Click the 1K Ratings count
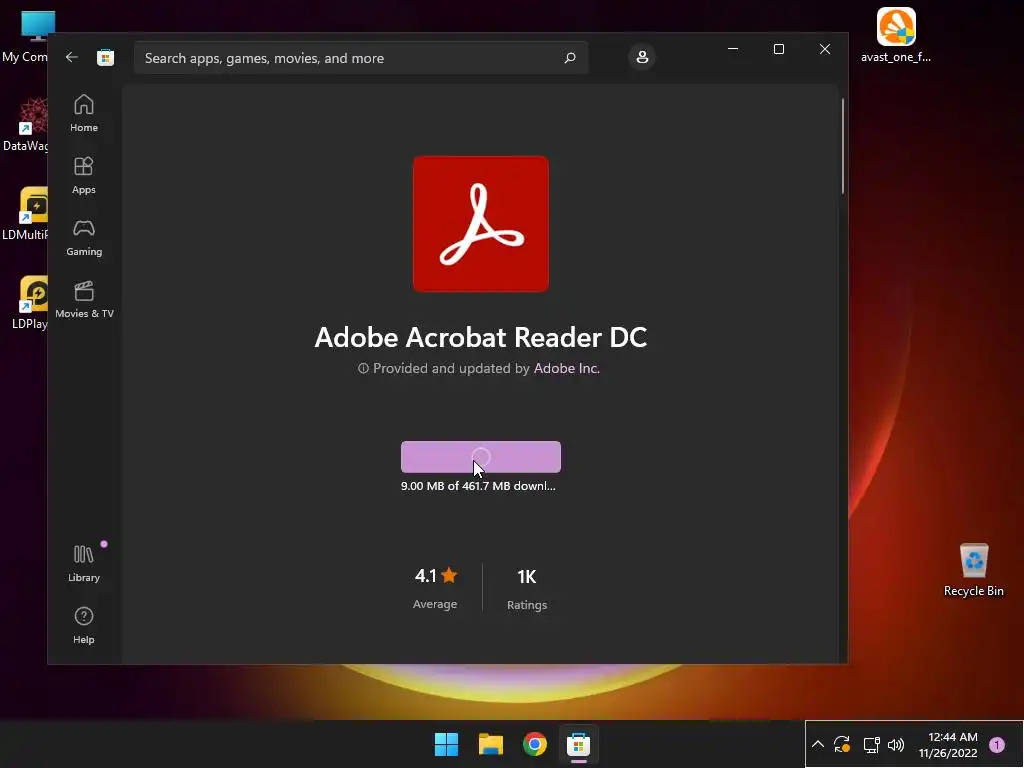1024x768 pixels. [527, 588]
